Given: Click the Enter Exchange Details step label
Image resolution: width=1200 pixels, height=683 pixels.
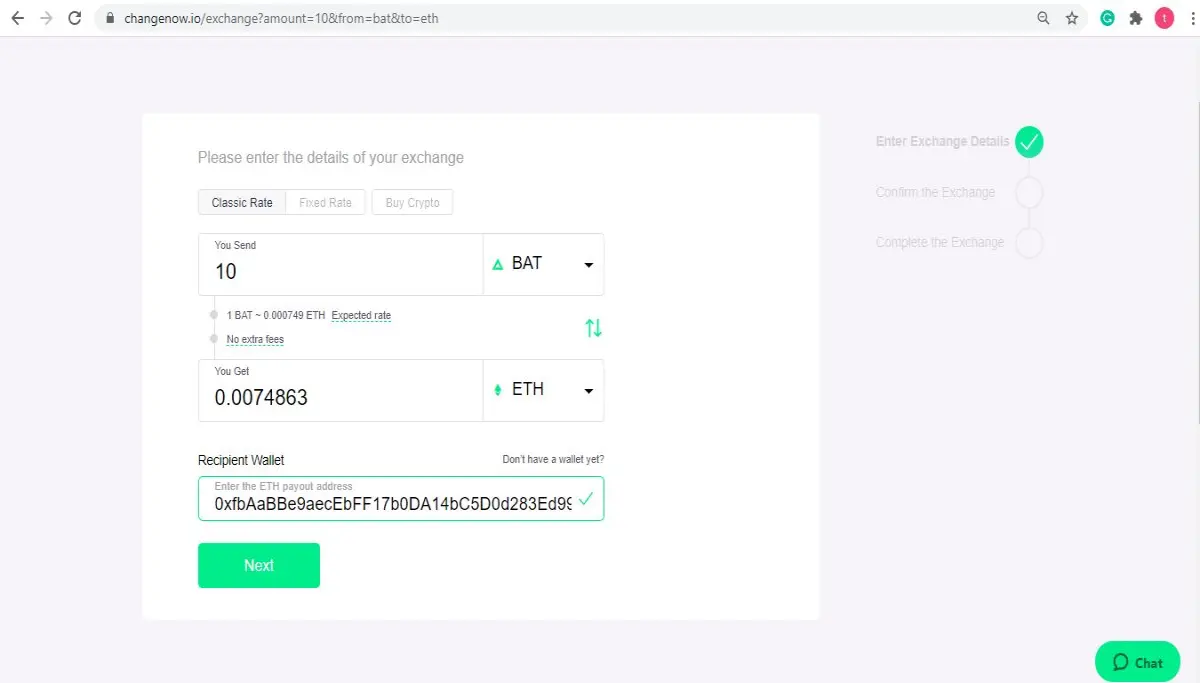Looking at the screenshot, I should pyautogui.click(x=943, y=142).
